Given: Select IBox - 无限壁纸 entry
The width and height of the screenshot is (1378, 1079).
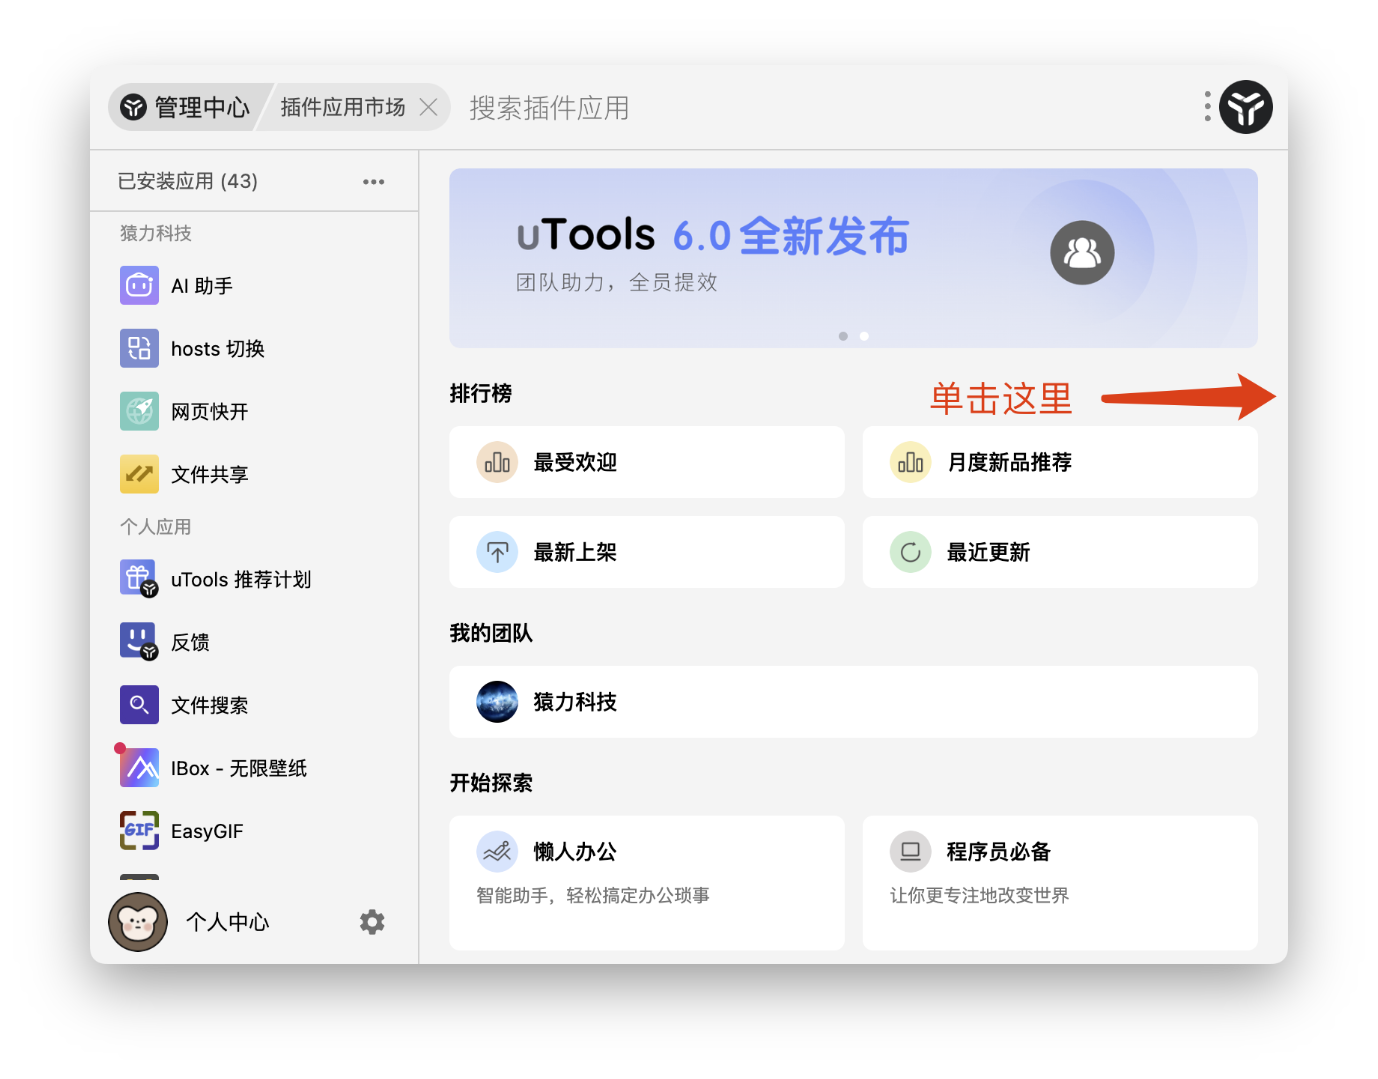Looking at the screenshot, I should (254, 767).
